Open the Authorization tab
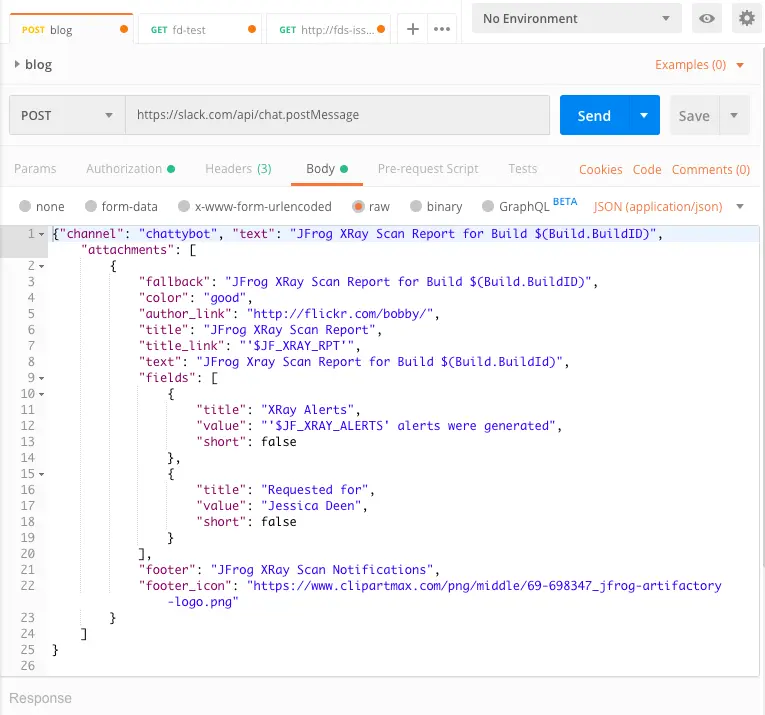 [x=130, y=169]
